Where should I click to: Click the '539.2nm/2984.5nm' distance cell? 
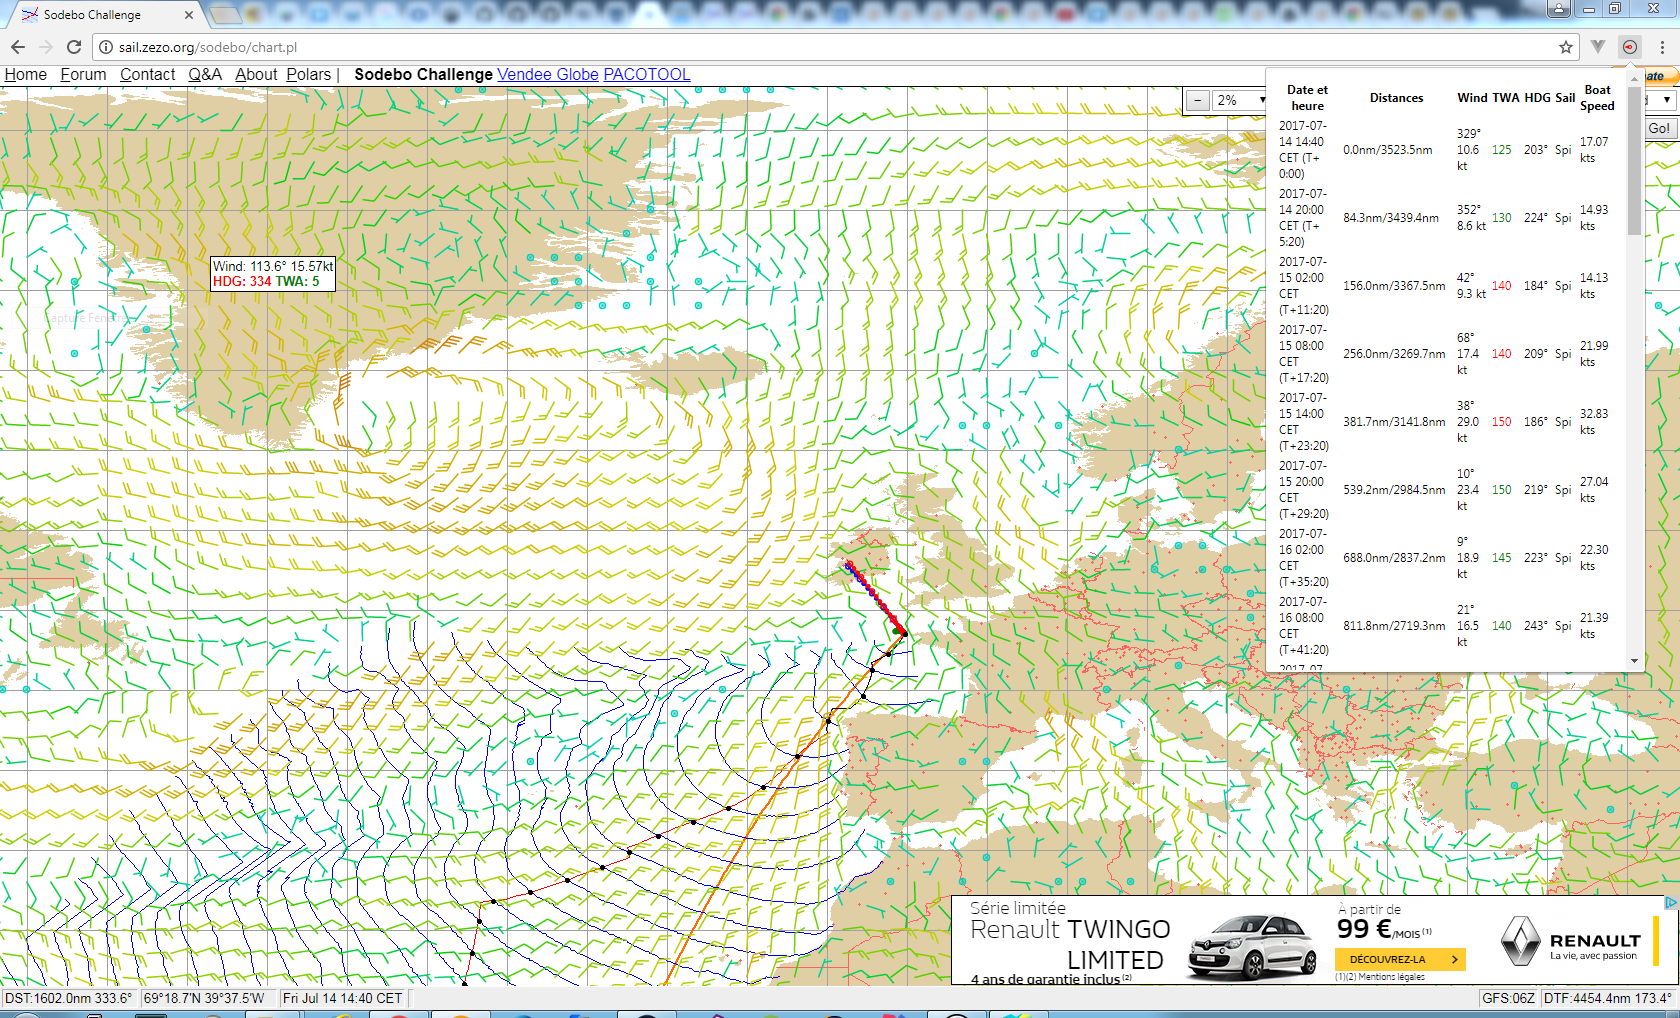point(1394,490)
